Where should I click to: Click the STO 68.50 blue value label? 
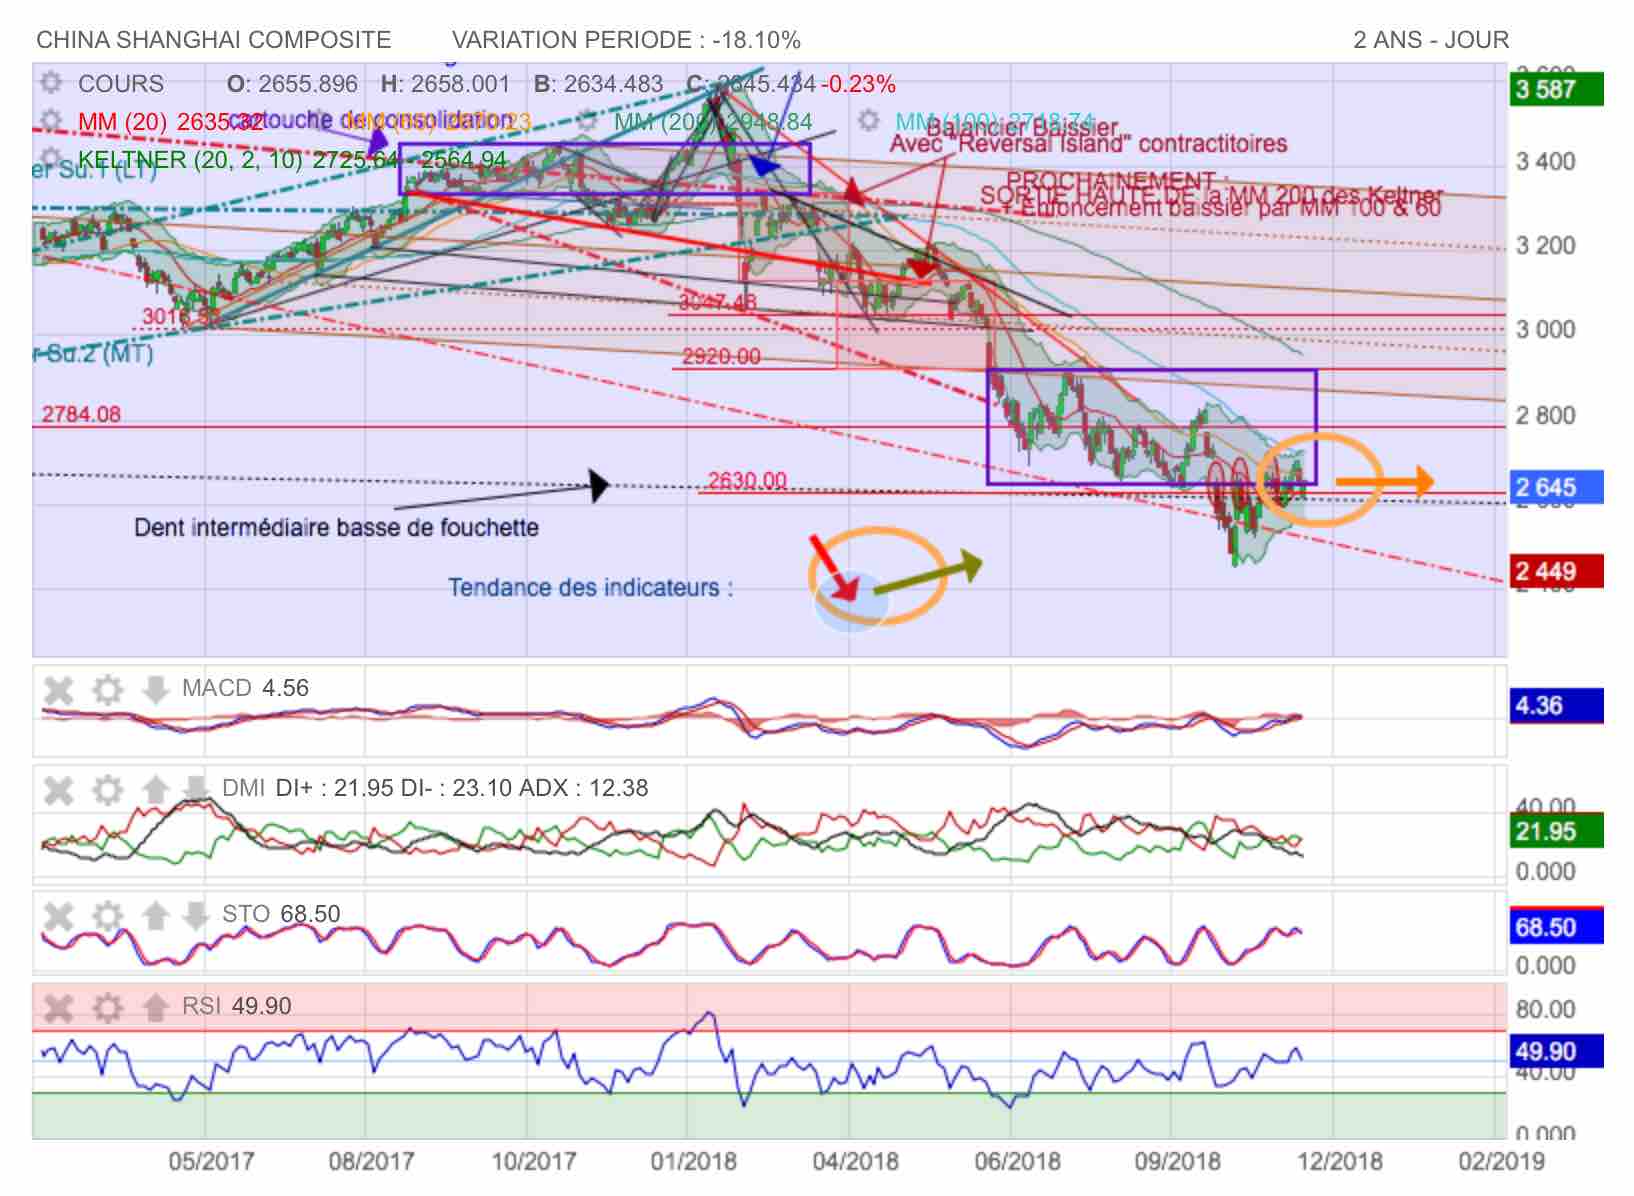(x=1556, y=927)
